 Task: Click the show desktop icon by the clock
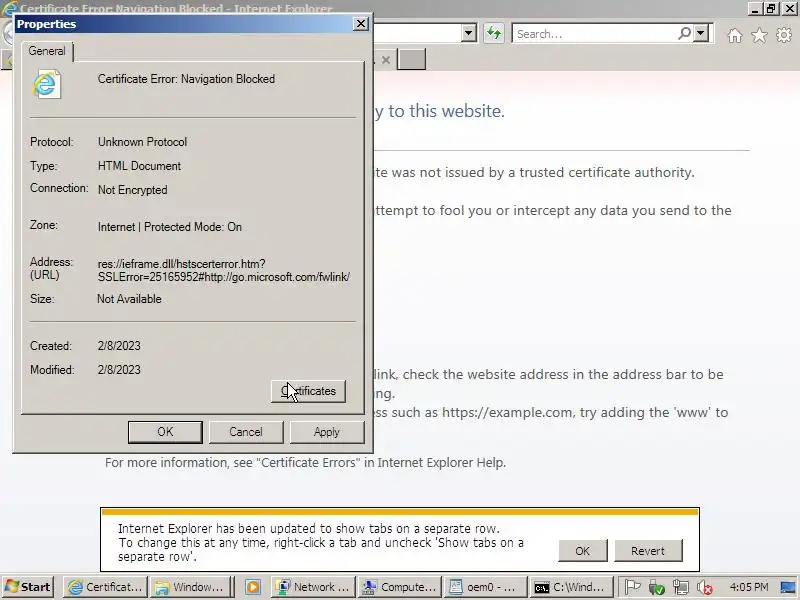(x=789, y=587)
